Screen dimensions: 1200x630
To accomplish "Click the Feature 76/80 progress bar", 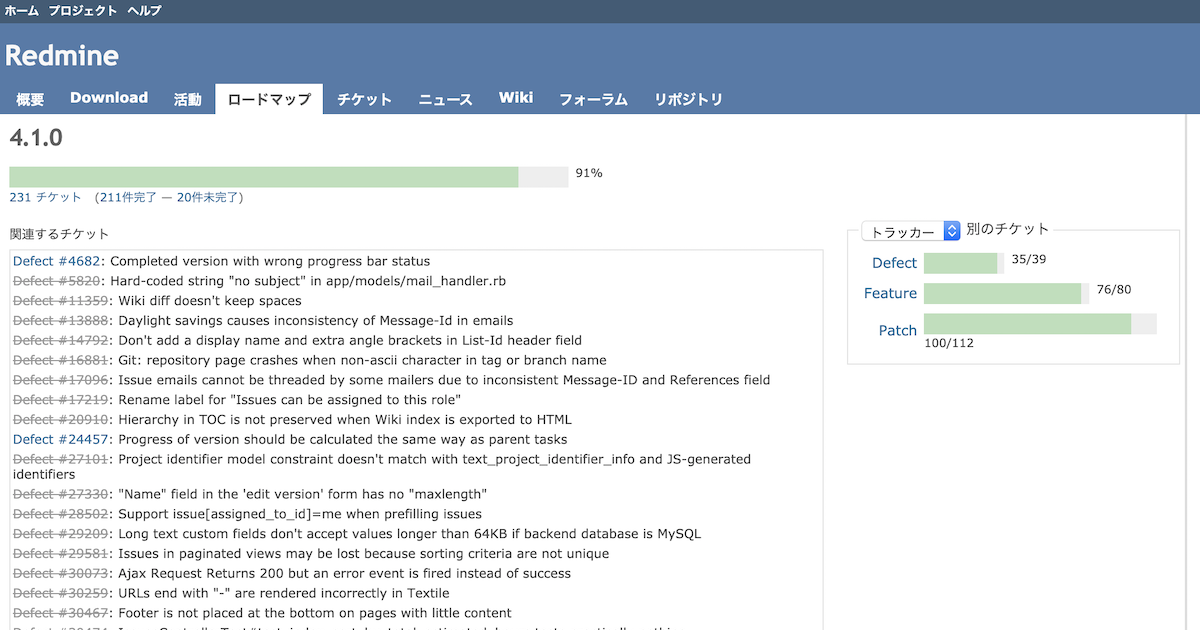I will click(x=1006, y=293).
